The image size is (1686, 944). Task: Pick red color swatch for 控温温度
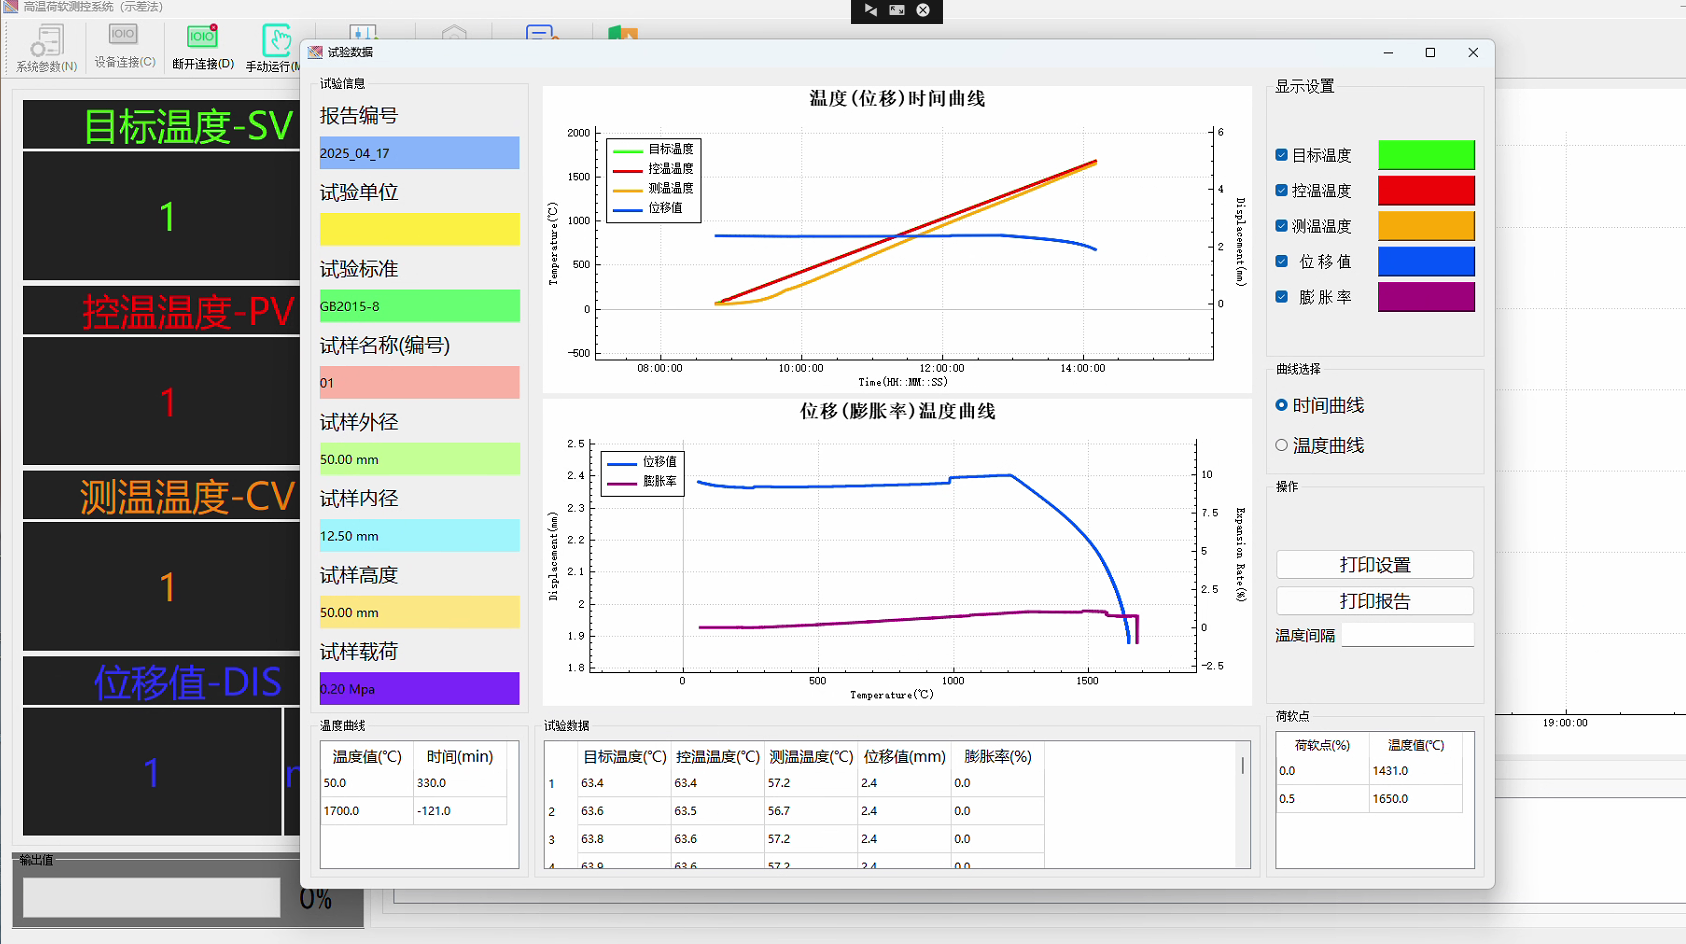(x=1426, y=190)
